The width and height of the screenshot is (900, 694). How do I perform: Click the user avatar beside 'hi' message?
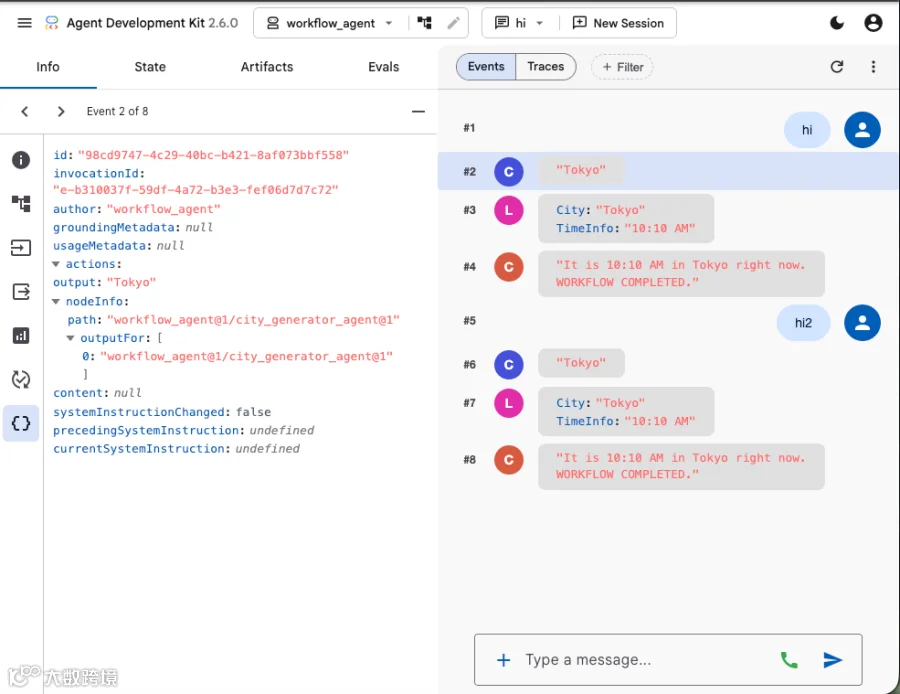(x=862, y=130)
